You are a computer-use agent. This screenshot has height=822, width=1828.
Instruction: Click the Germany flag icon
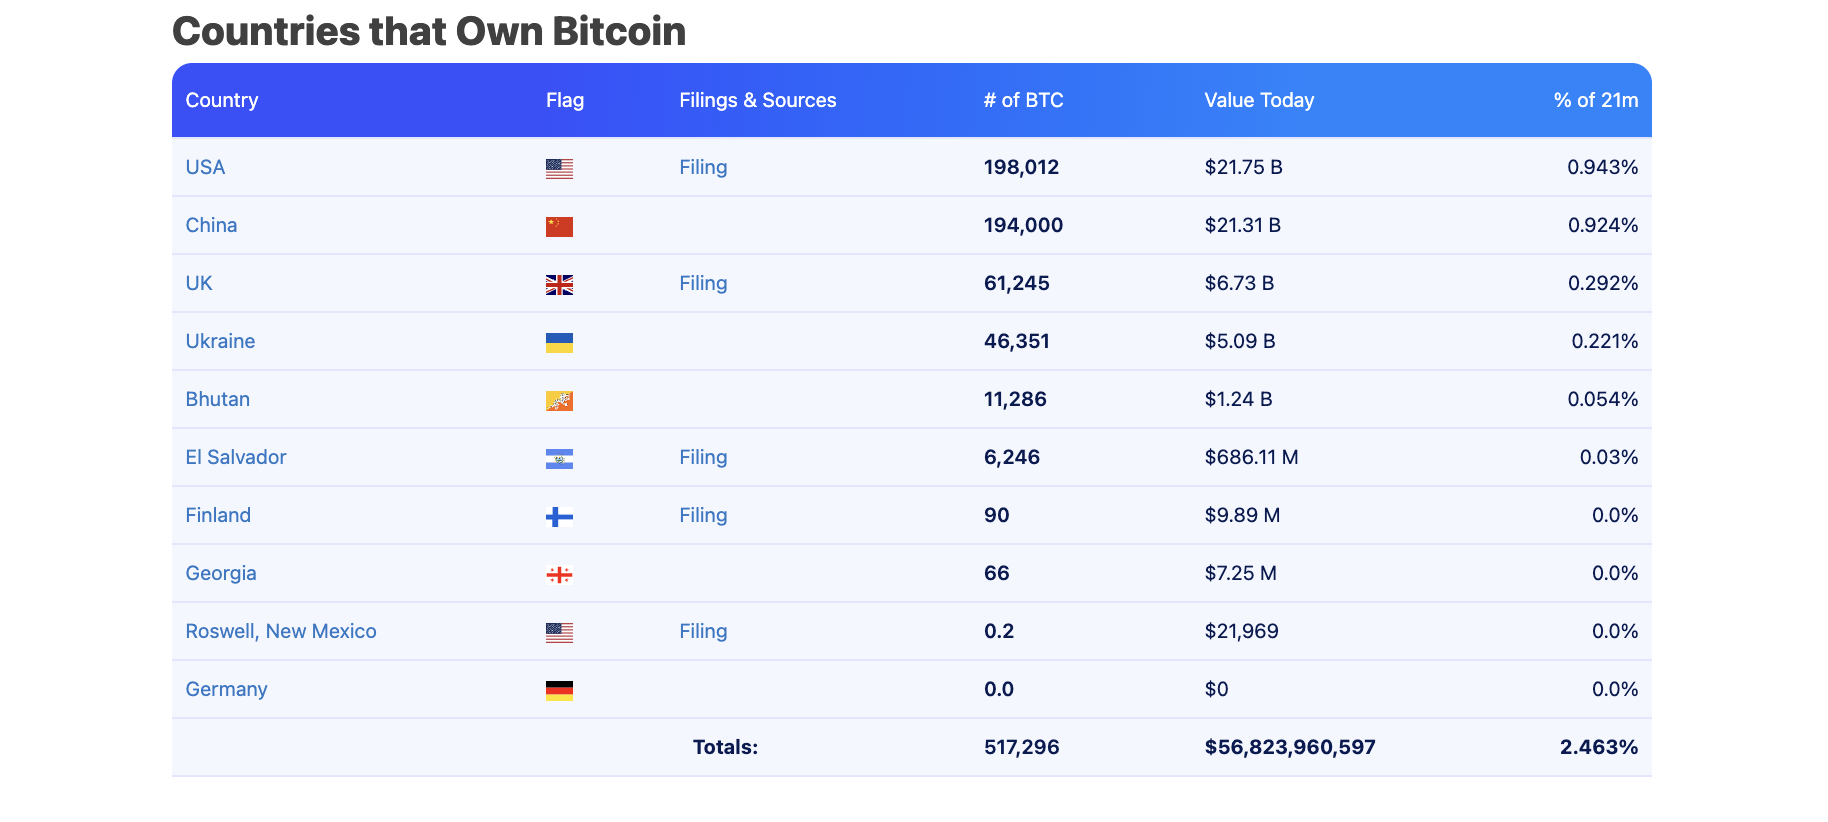tap(559, 691)
